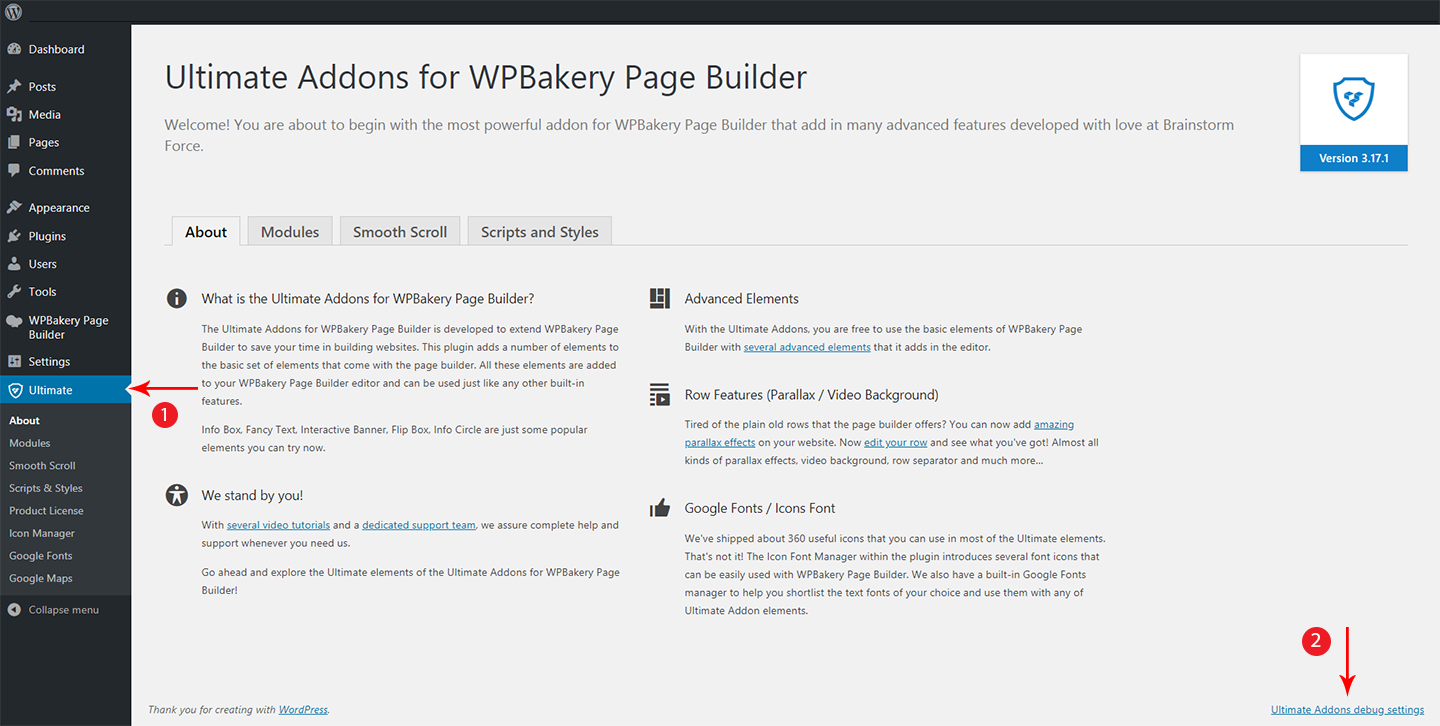This screenshot has width=1440, height=726.
Task: Click the 'Version 3.17.1' label
Action: pos(1354,158)
